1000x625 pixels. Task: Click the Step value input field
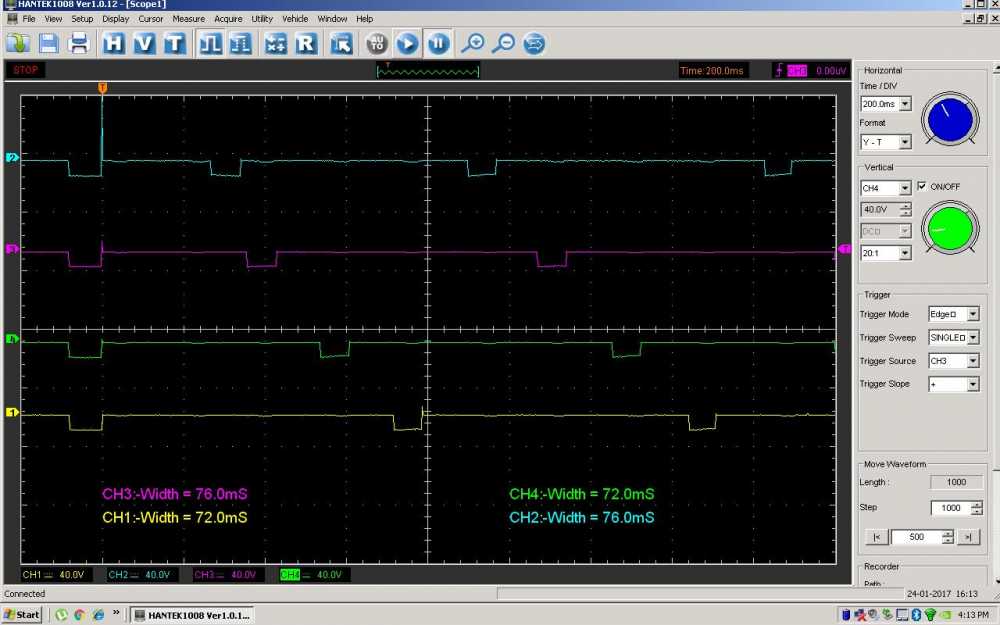[948, 507]
